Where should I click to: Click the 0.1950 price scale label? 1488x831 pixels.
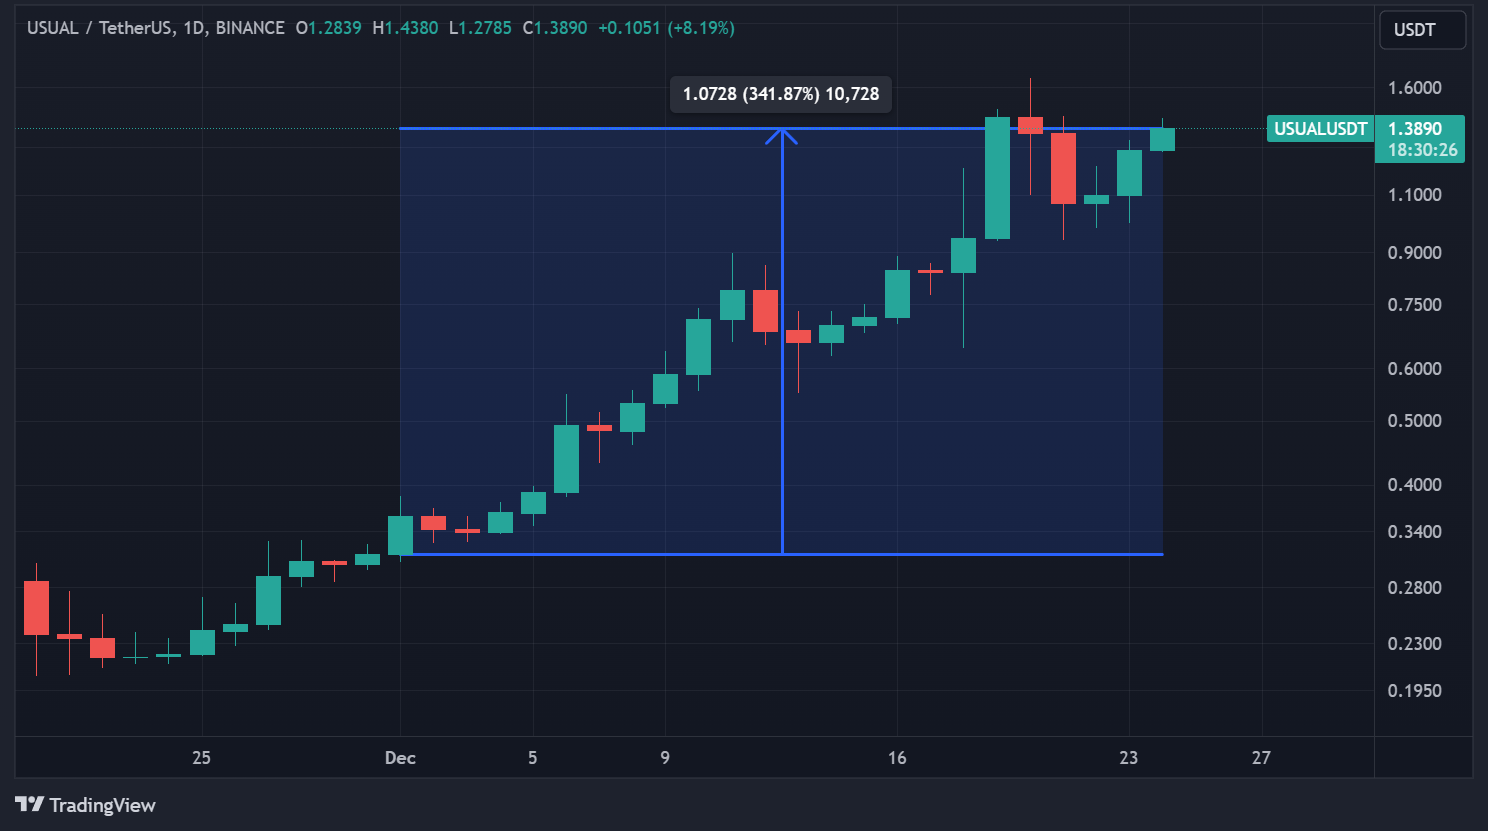[x=1414, y=691]
